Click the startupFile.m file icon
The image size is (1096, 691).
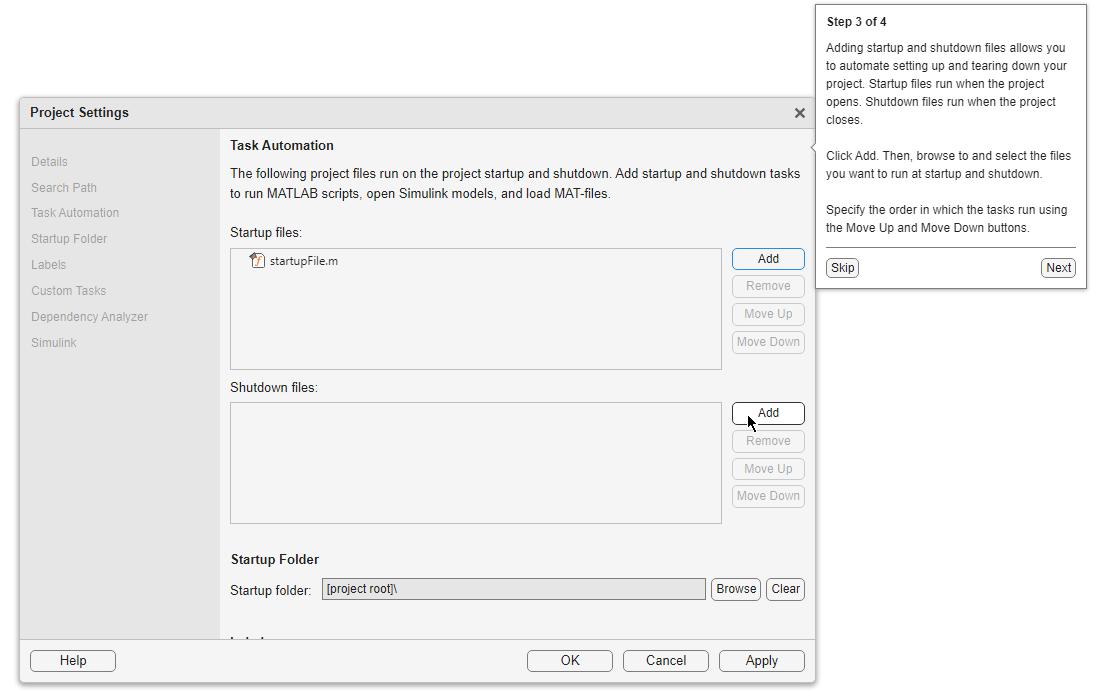coord(257,261)
